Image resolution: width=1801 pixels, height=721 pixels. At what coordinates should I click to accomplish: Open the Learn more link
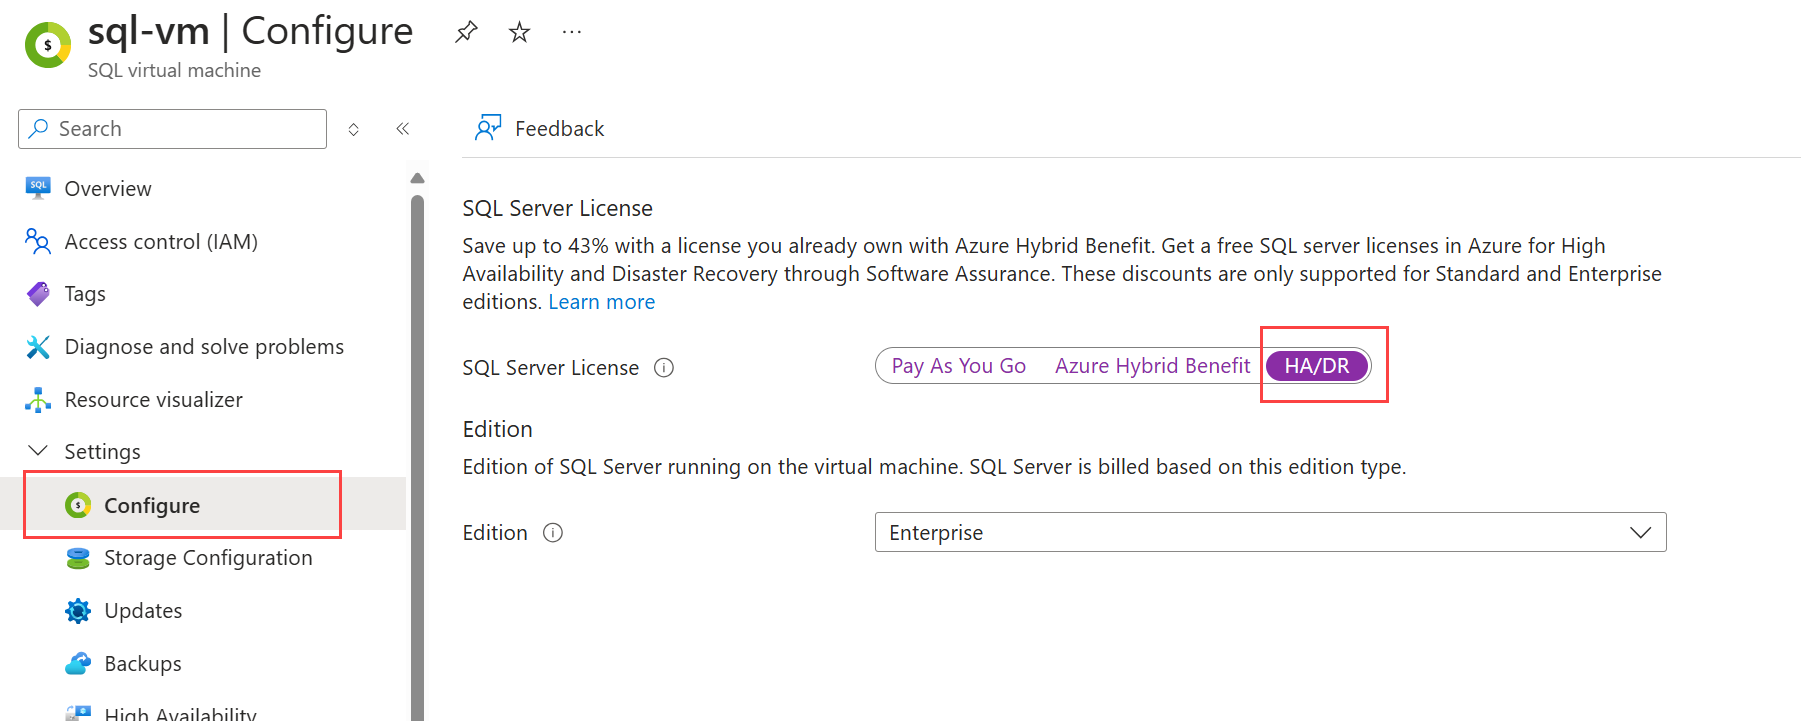pos(601,301)
